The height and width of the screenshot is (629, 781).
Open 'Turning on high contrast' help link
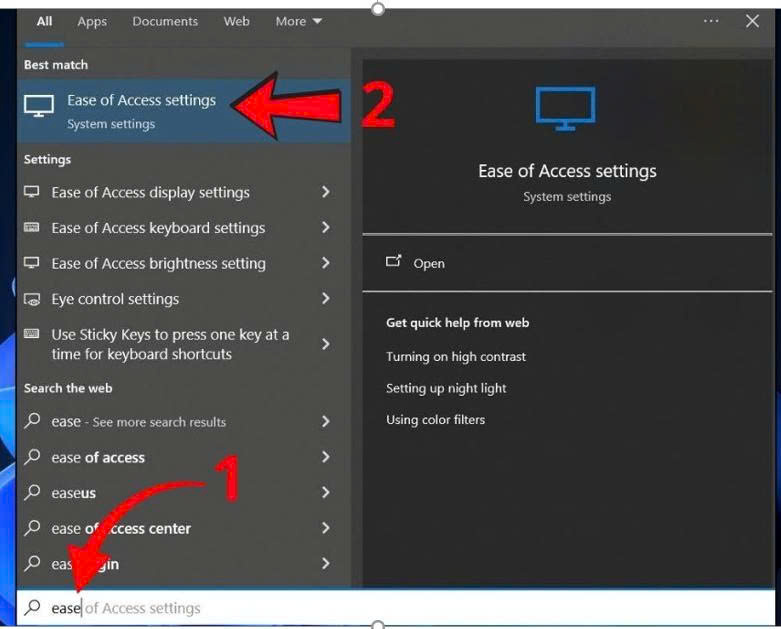(455, 357)
